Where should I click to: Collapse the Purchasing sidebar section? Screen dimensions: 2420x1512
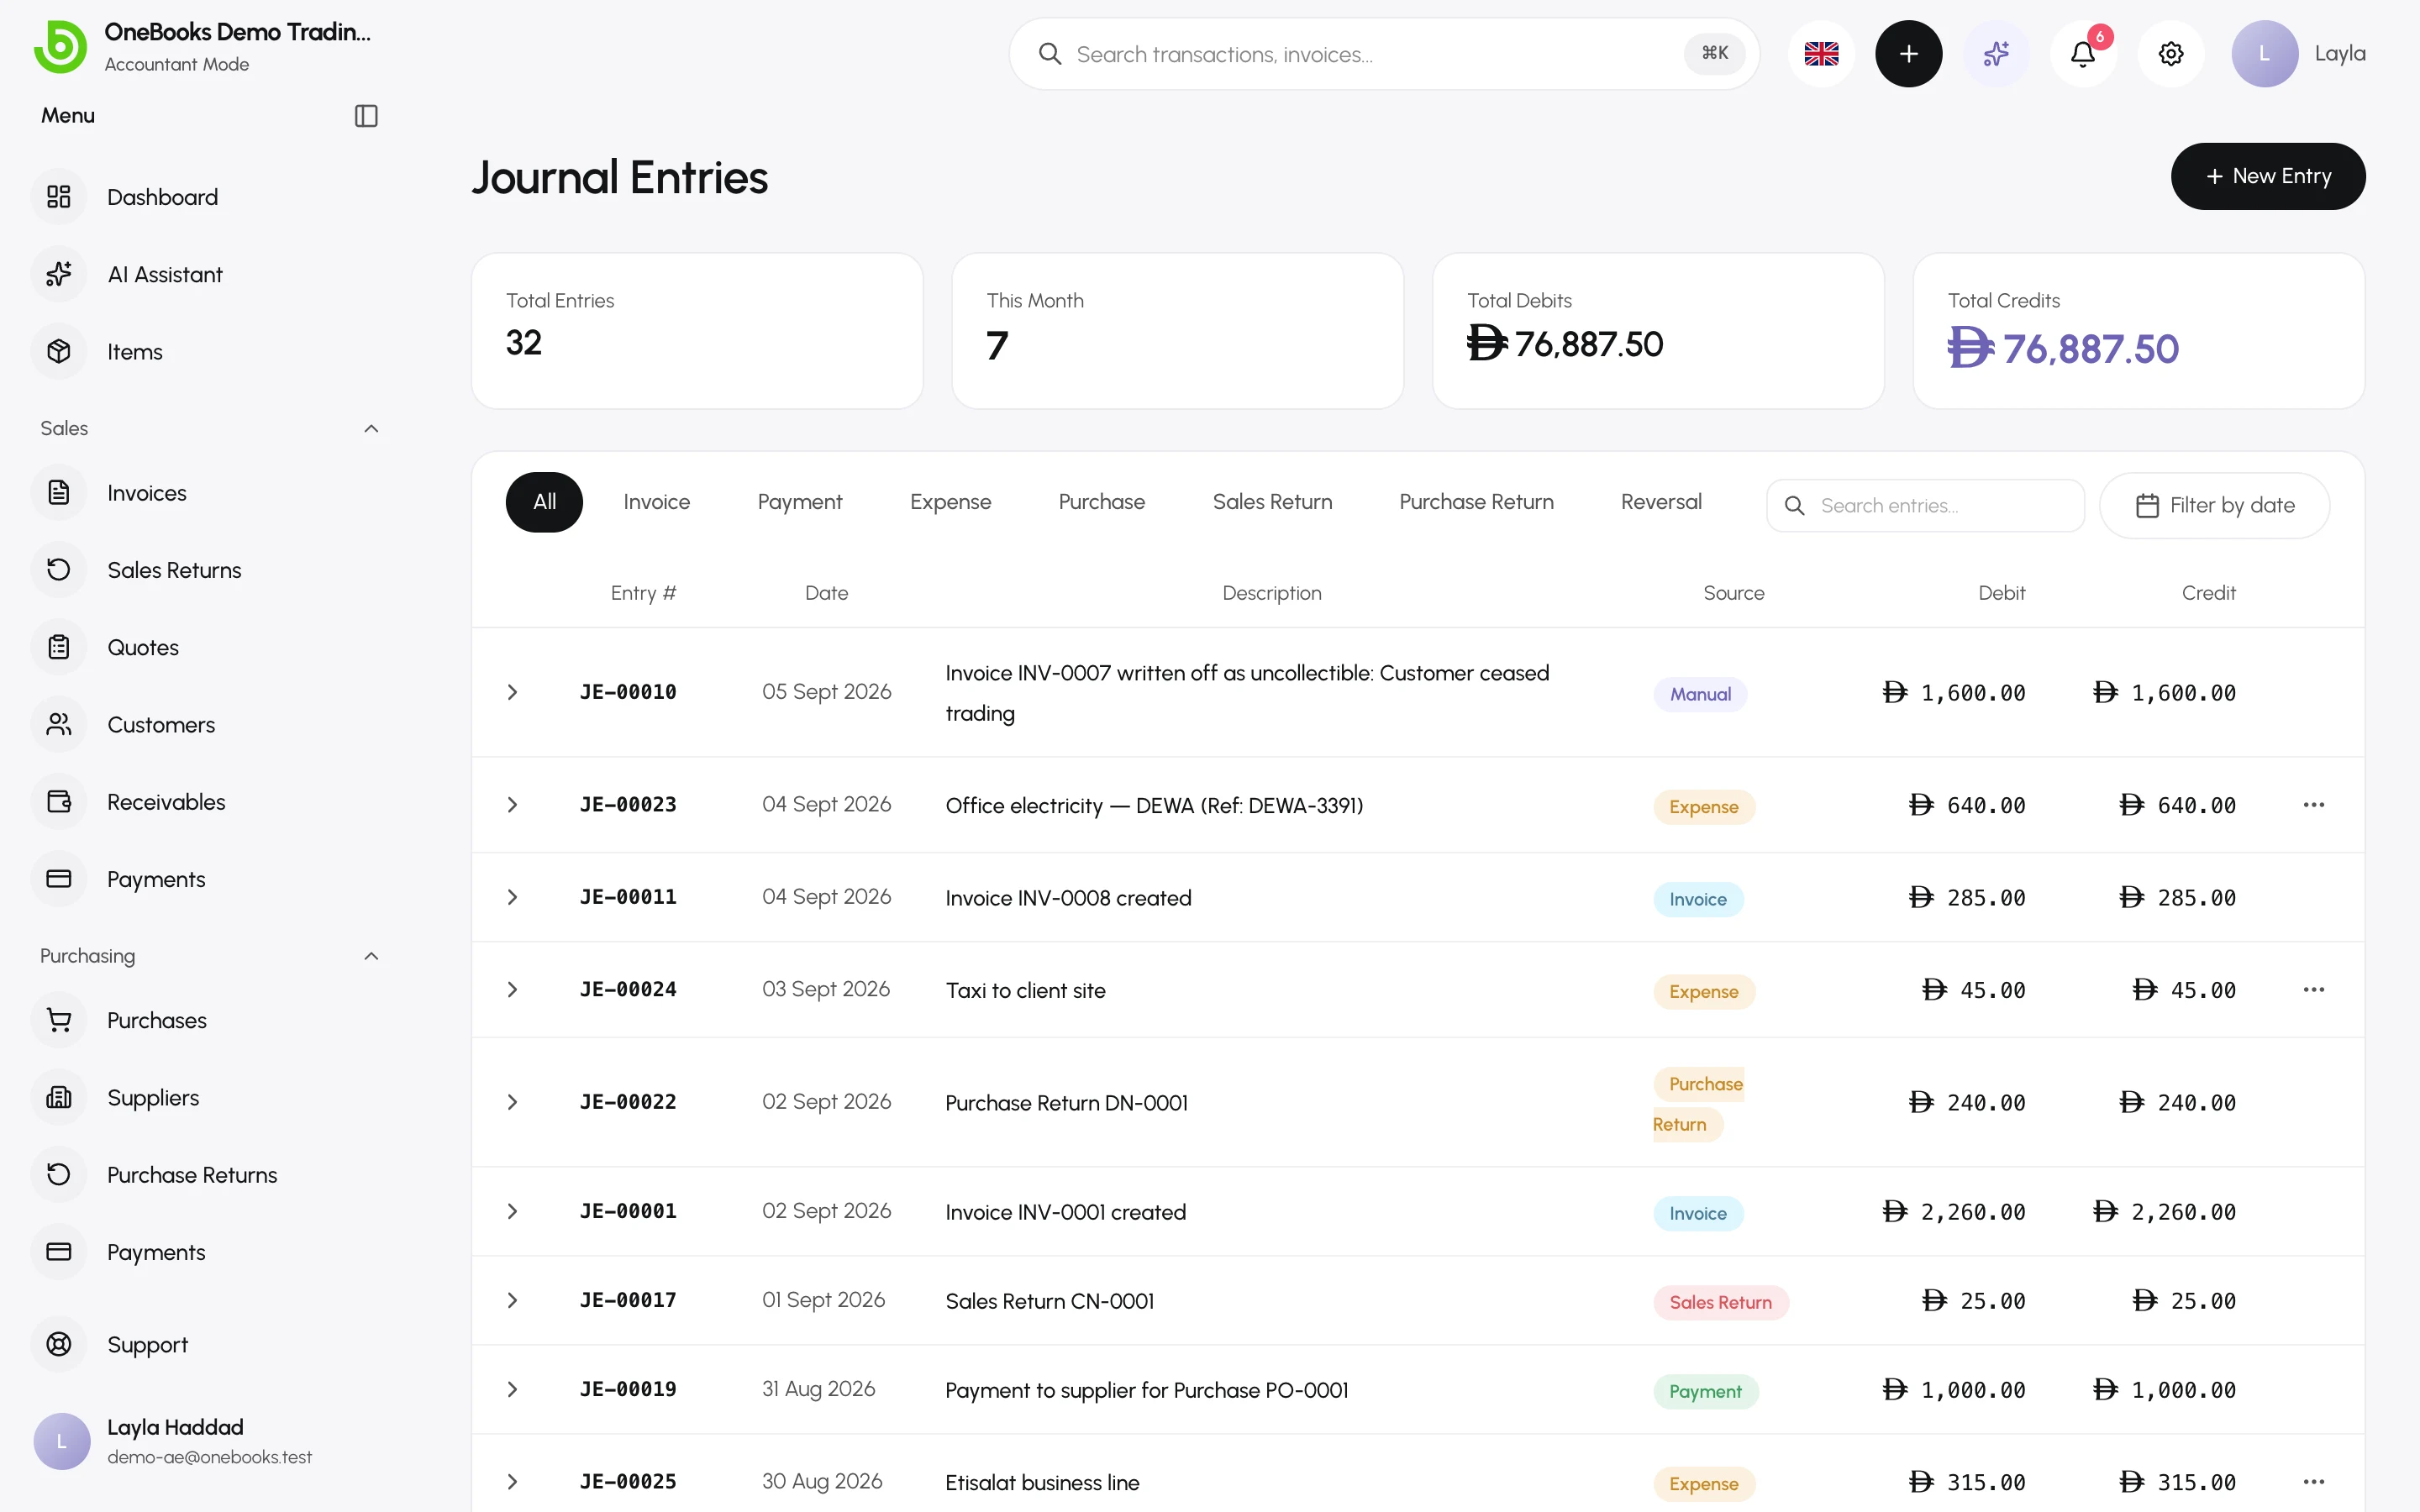click(x=371, y=956)
